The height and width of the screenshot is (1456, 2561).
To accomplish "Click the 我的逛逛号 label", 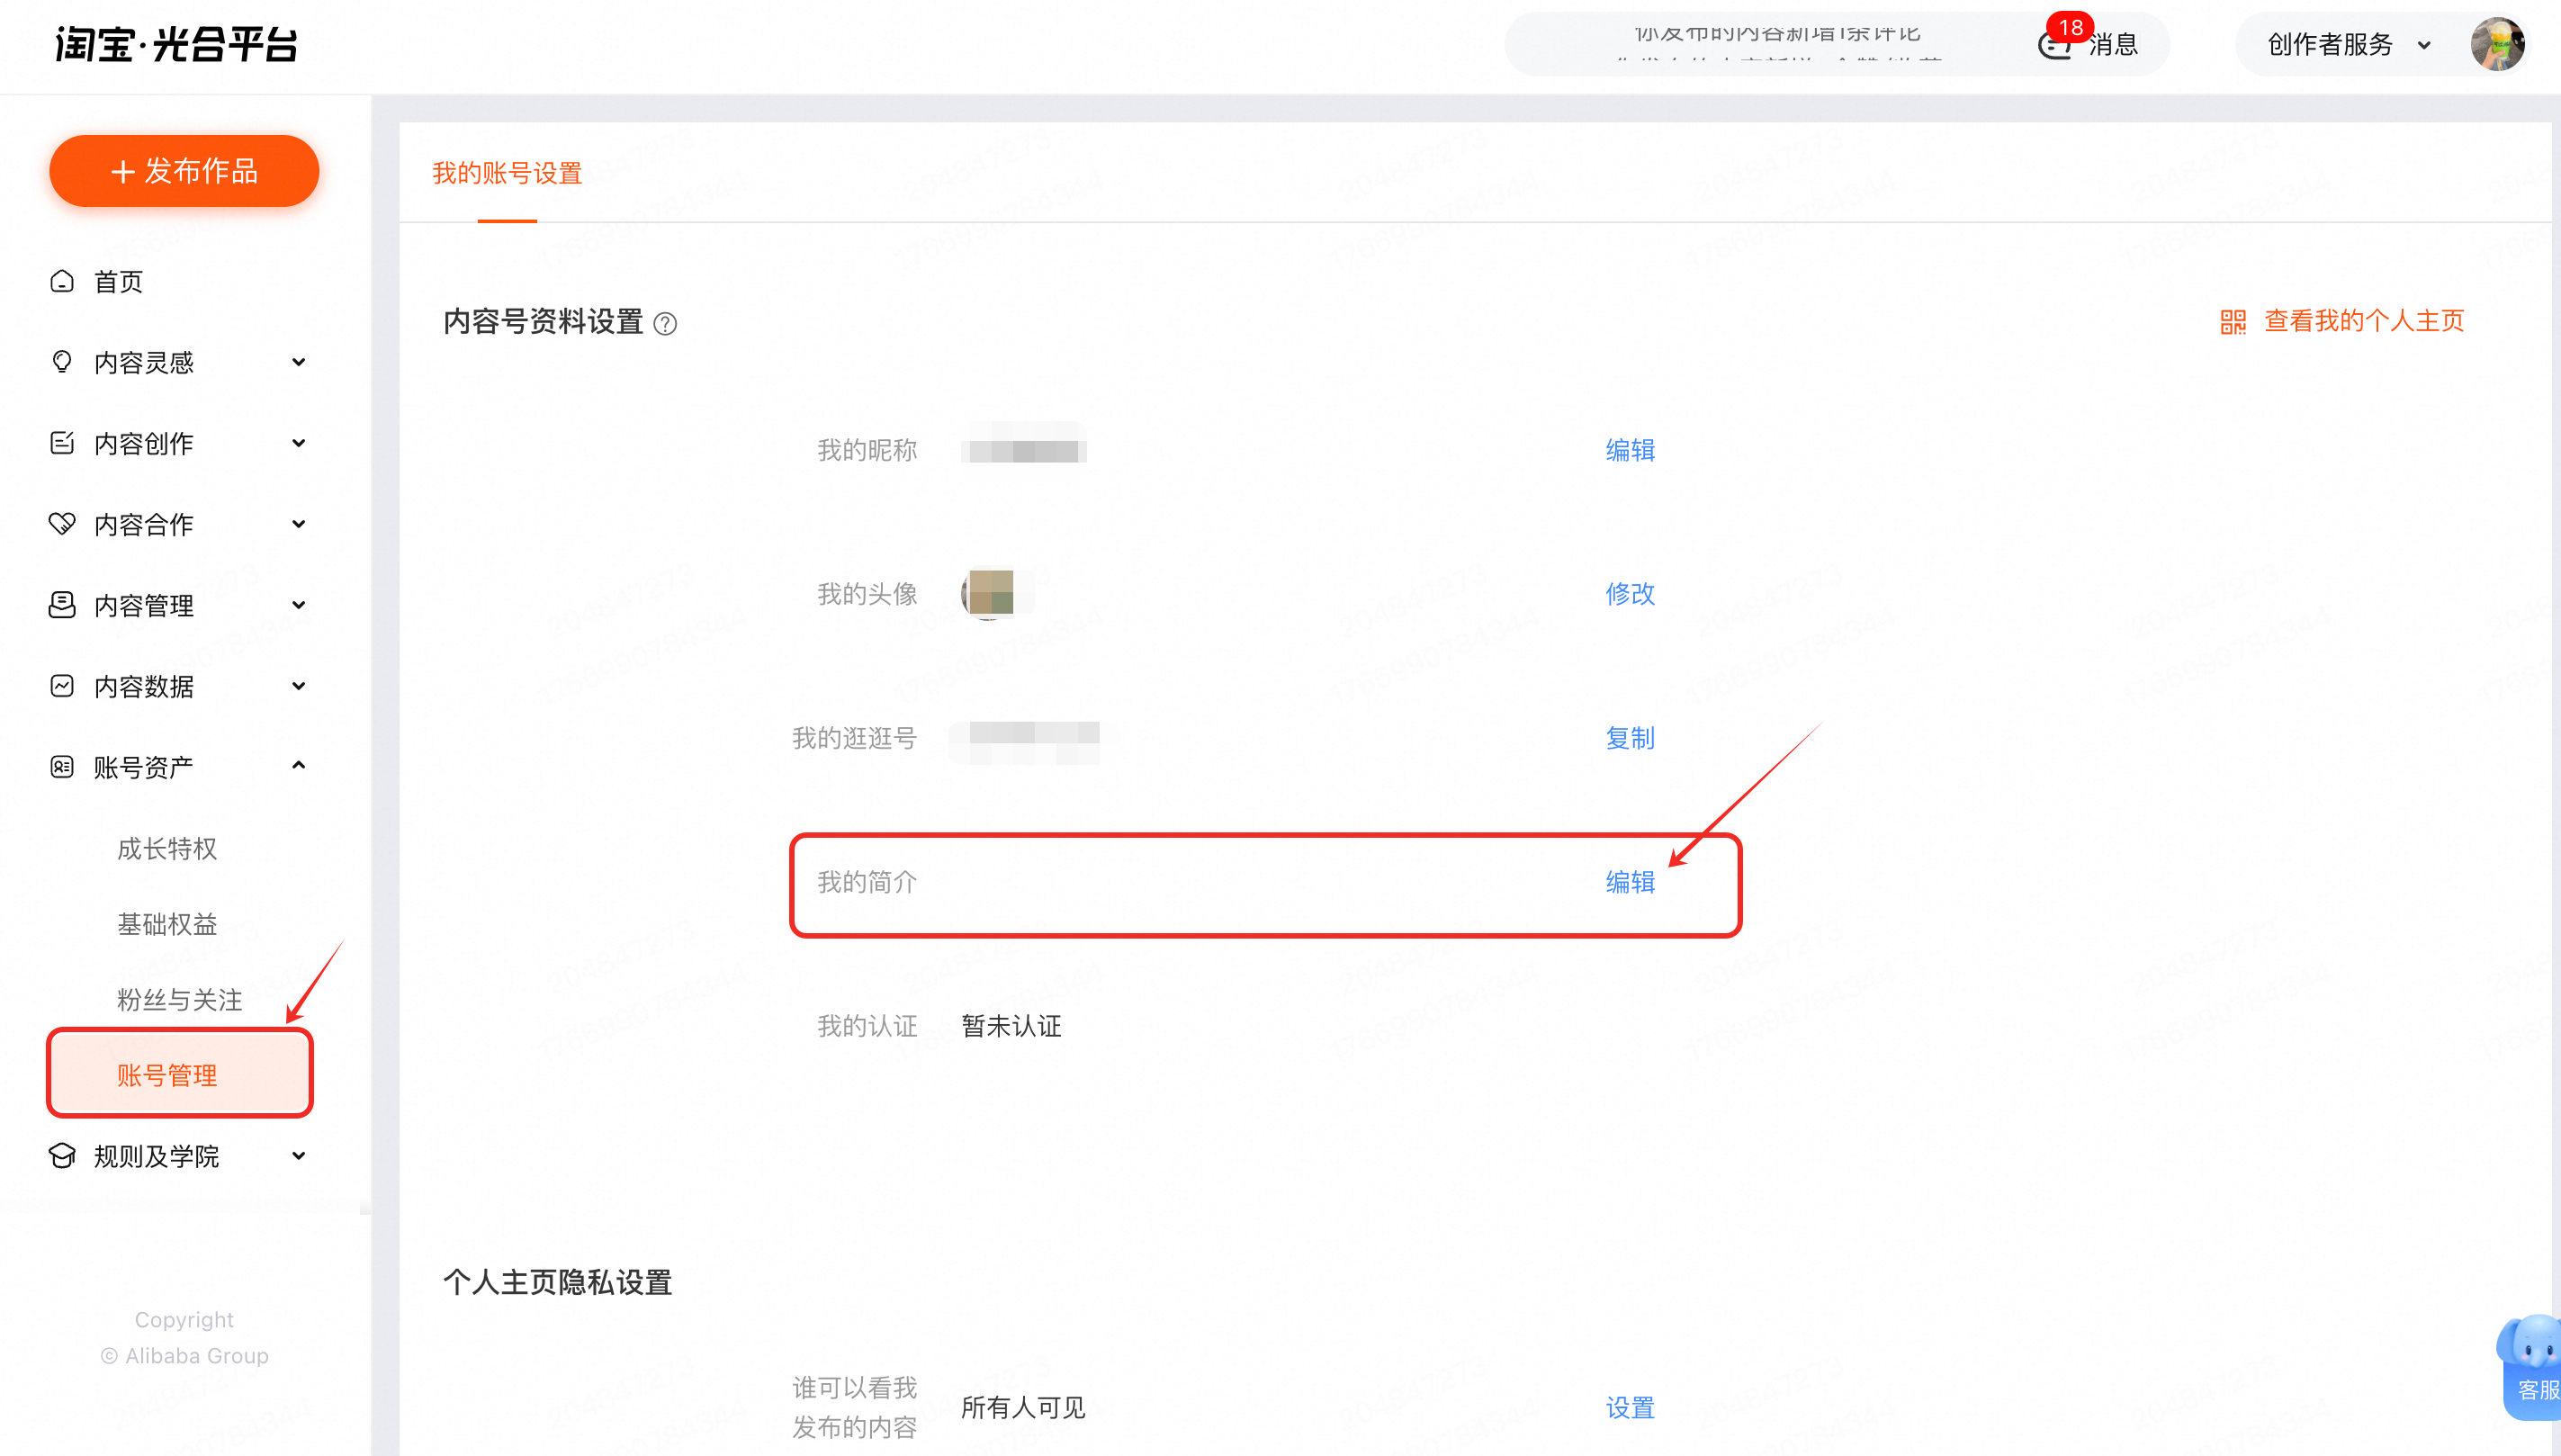I will coord(854,738).
